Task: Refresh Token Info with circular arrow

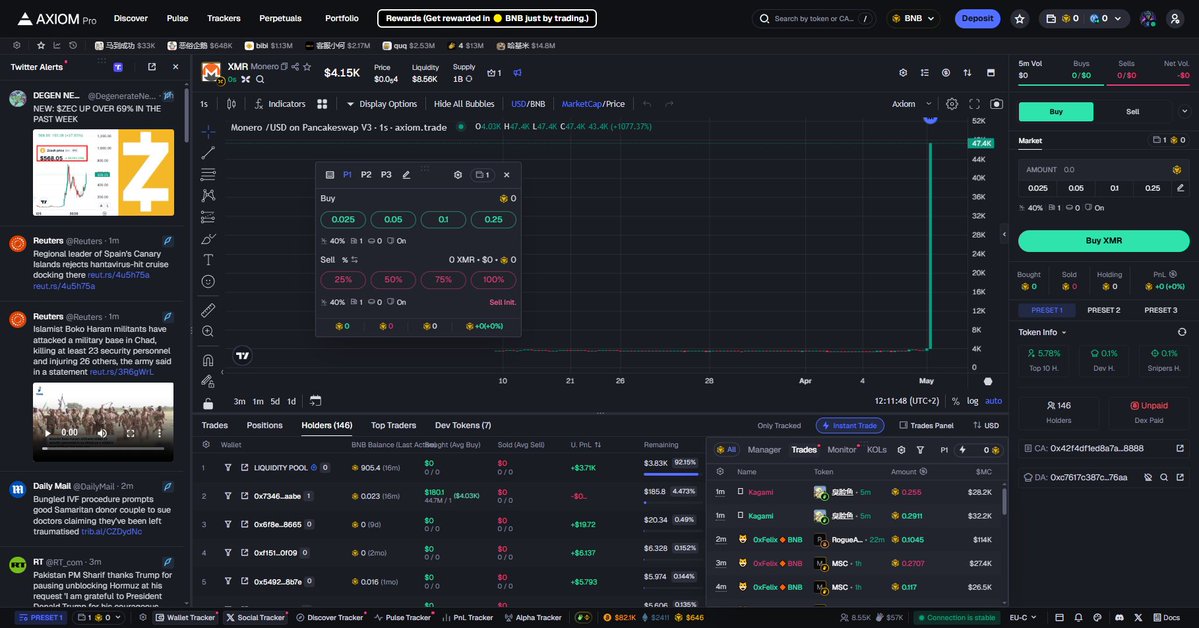Action: [1181, 332]
